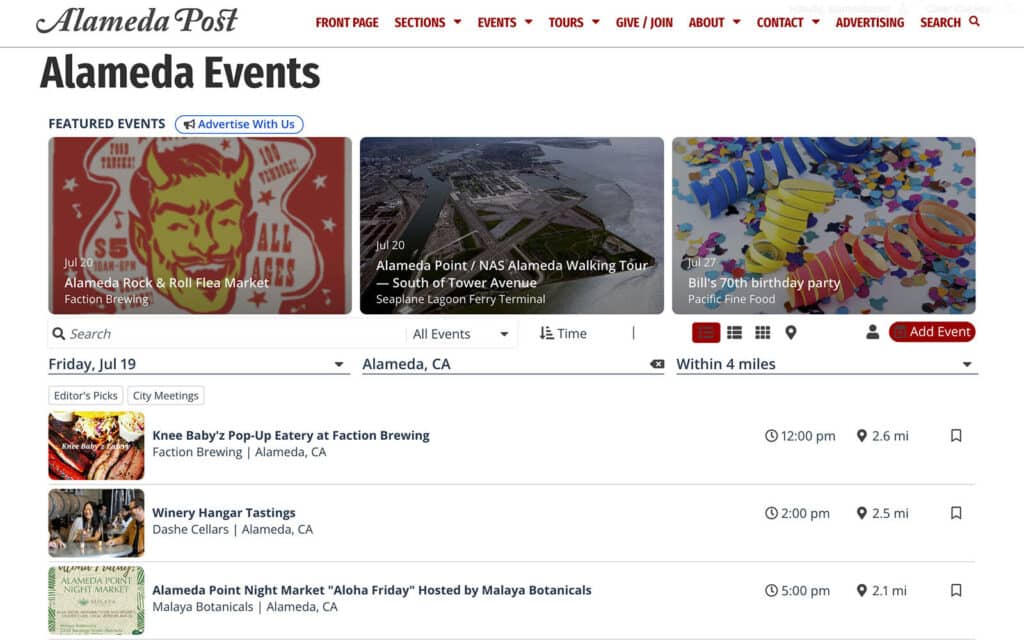This screenshot has height=640, width=1024.
Task: Open the All Events category dropdown
Action: 460,334
